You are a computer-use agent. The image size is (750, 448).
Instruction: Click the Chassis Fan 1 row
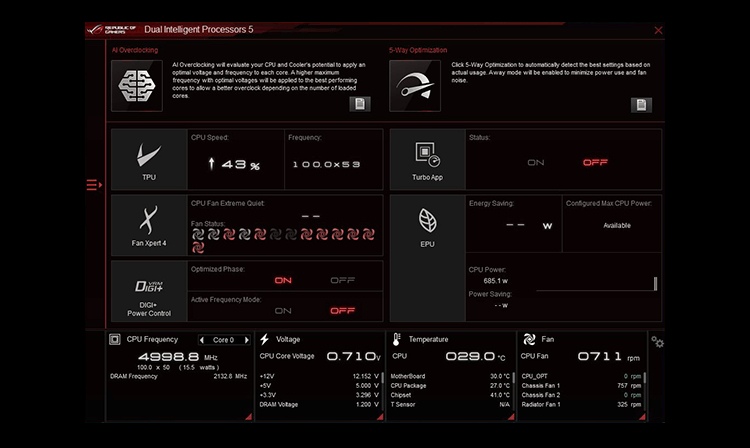coord(581,385)
